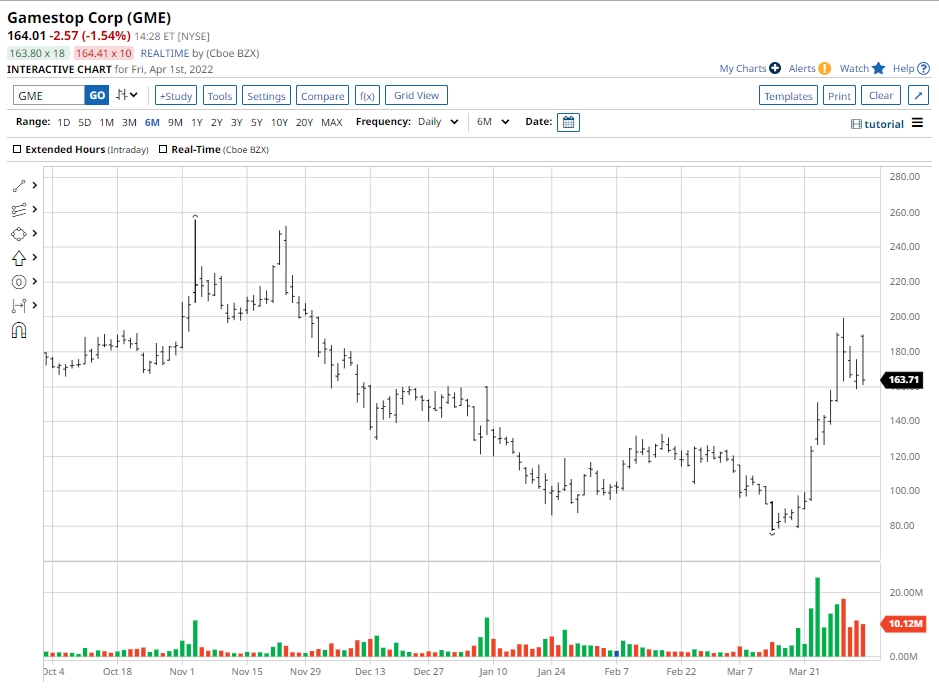Image resolution: width=939 pixels, height=696 pixels.
Task: Open the Frequency Daily dropdown
Action: click(438, 122)
